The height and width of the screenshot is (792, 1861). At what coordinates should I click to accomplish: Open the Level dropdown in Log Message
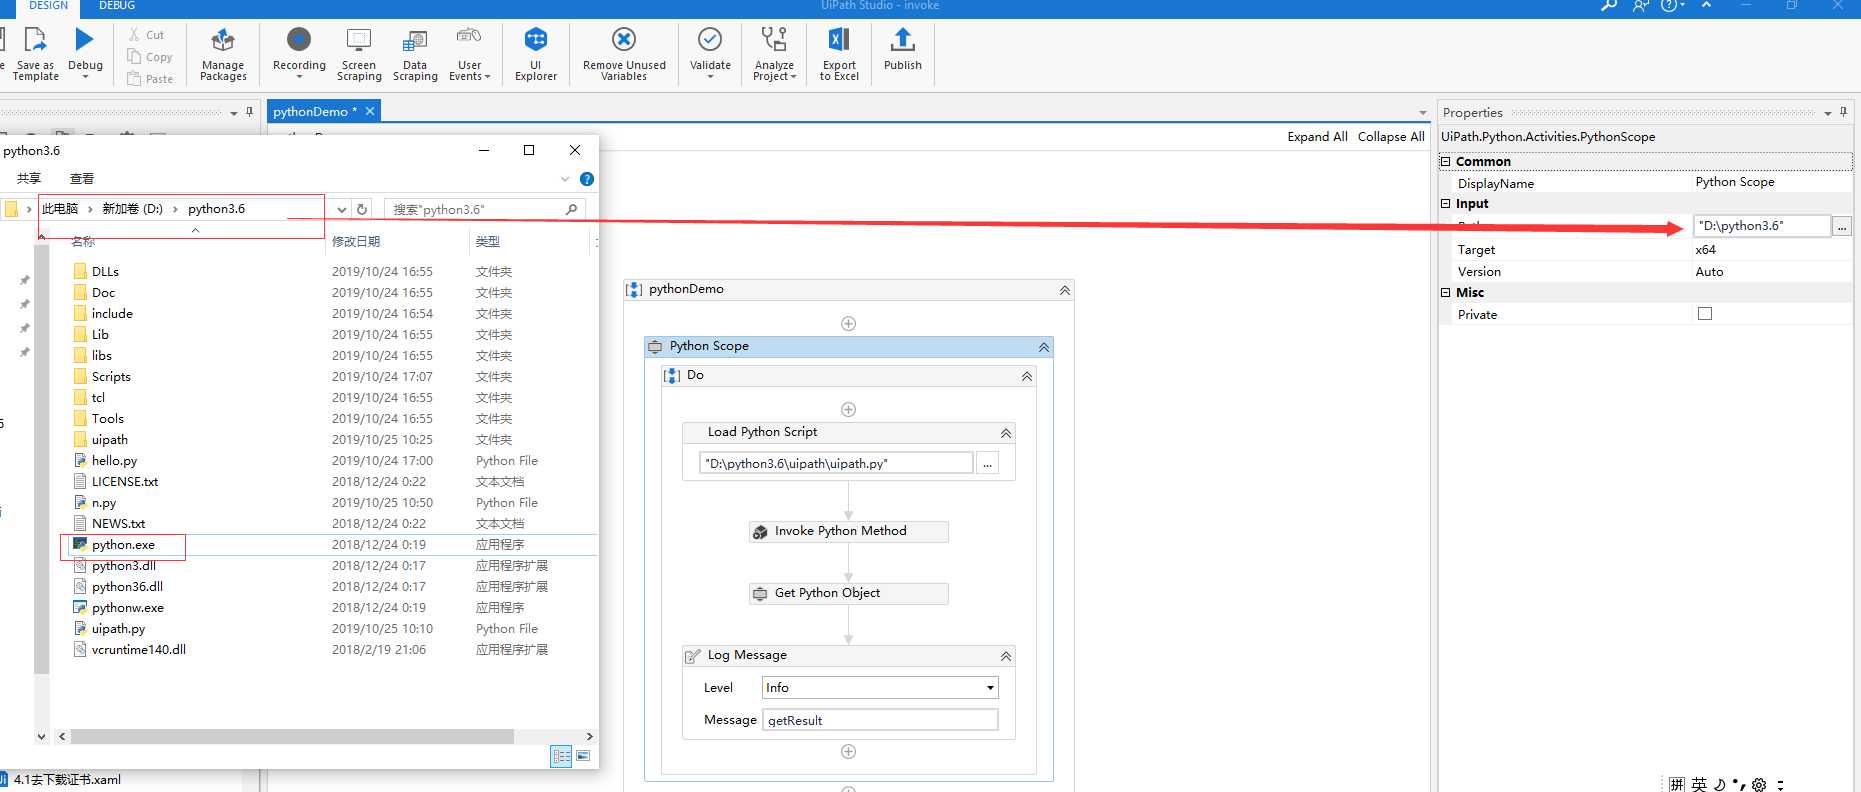point(990,688)
